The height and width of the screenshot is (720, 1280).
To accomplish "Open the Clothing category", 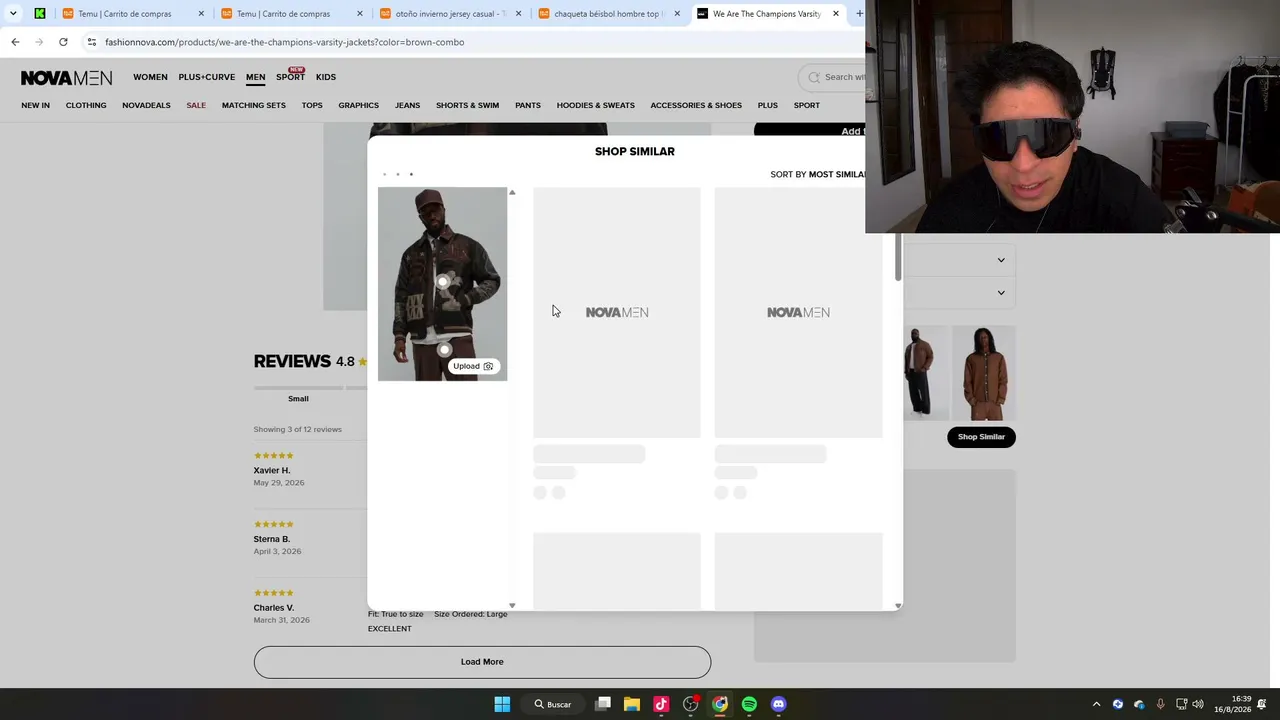I will pyautogui.click(x=86, y=105).
